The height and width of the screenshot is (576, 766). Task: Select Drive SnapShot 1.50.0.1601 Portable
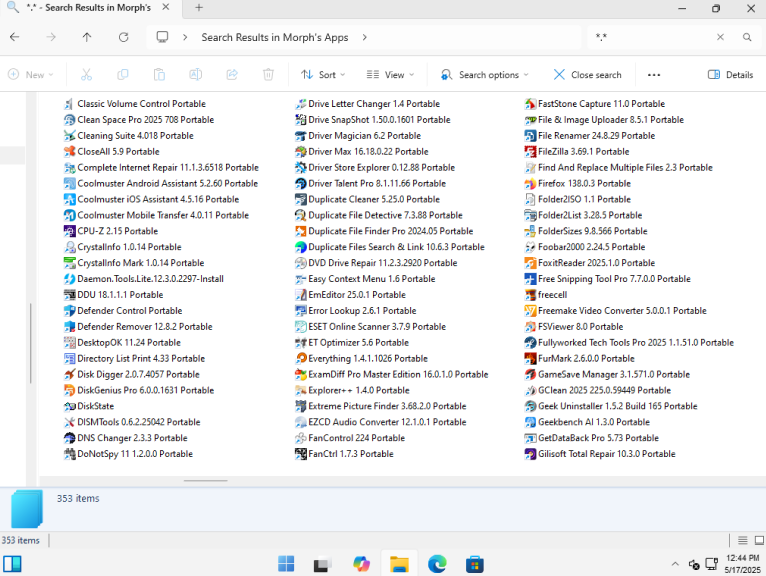click(373, 120)
